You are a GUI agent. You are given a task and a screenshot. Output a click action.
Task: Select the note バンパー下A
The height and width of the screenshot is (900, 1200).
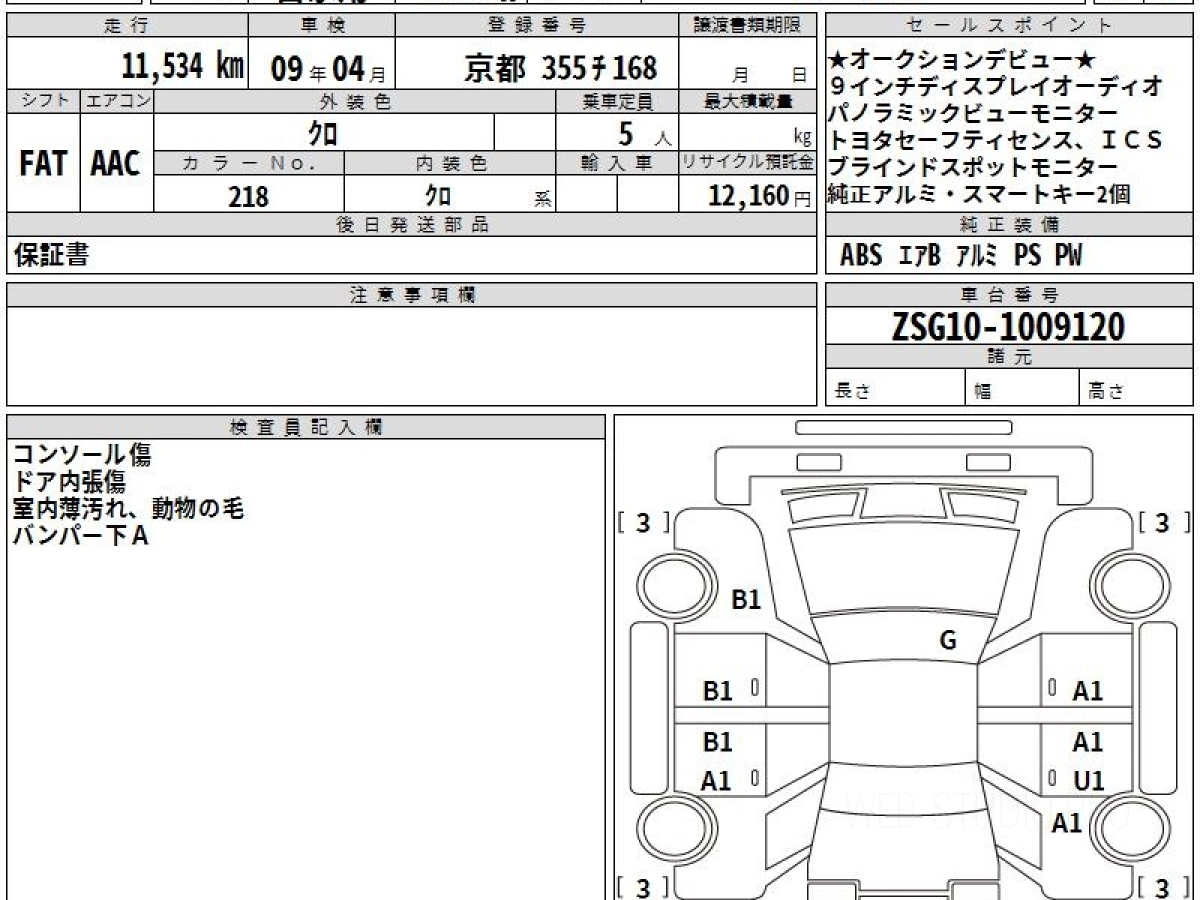[81, 537]
